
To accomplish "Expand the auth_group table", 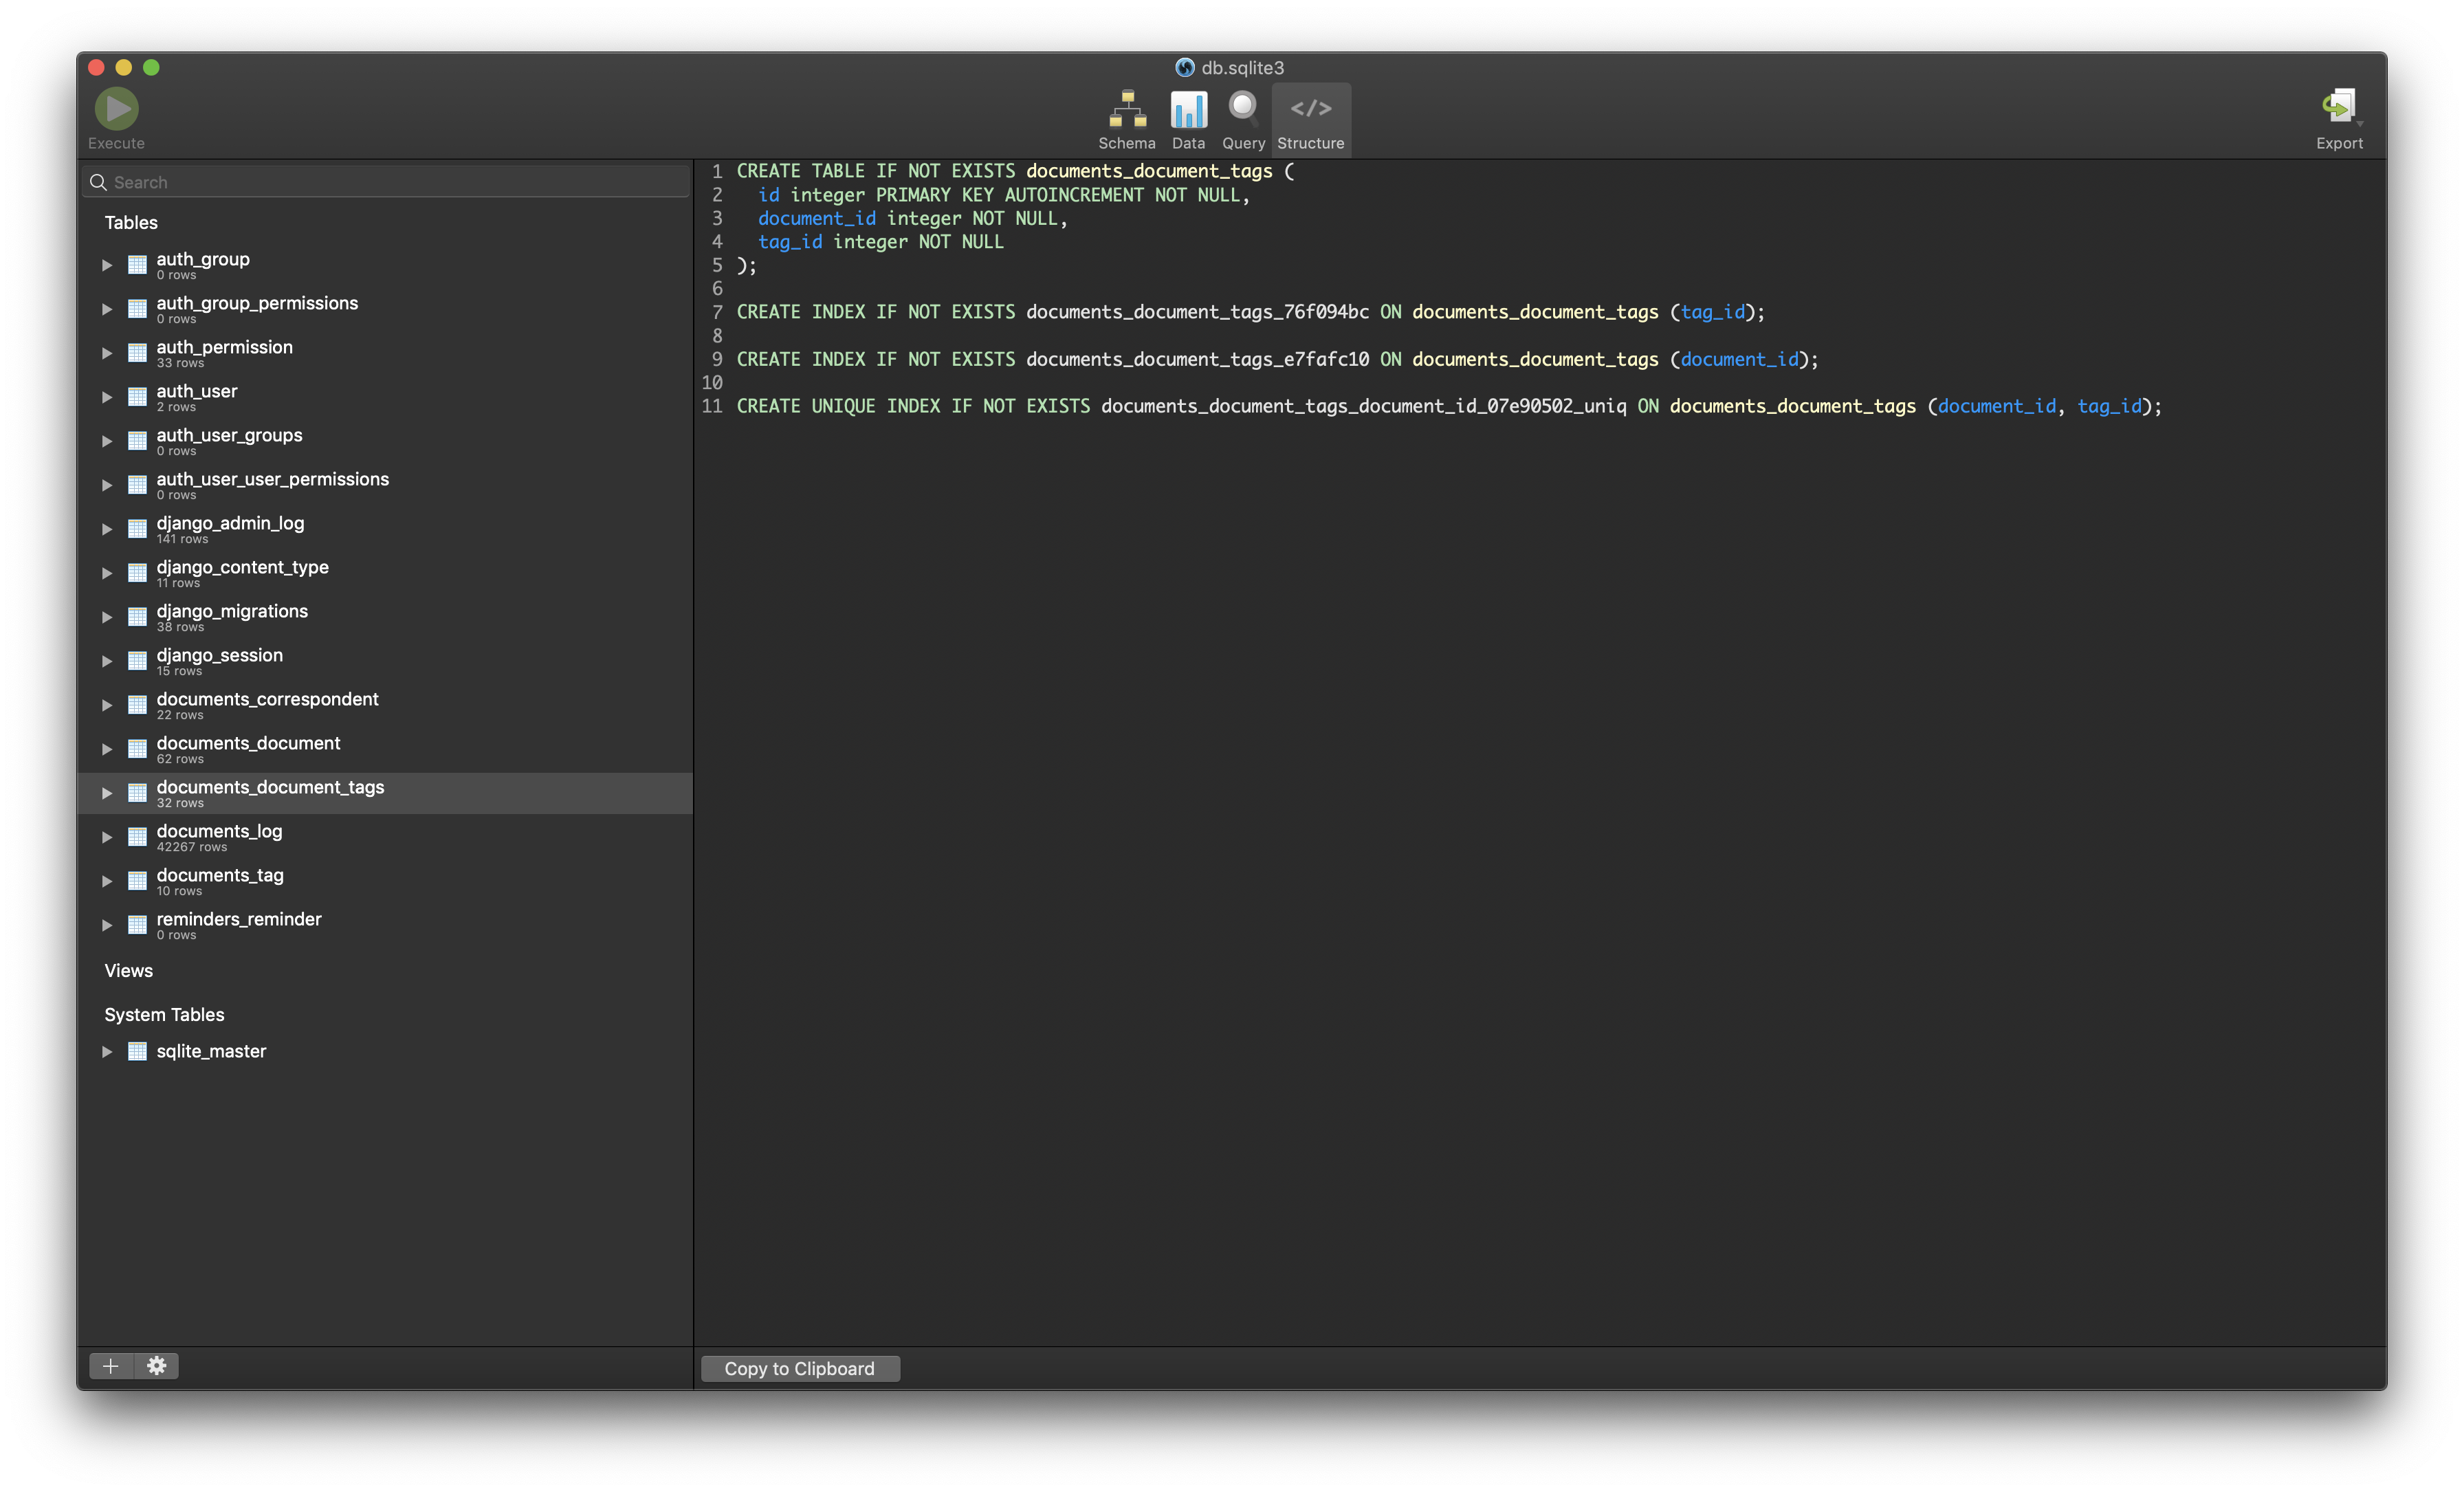I will tap(107, 265).
